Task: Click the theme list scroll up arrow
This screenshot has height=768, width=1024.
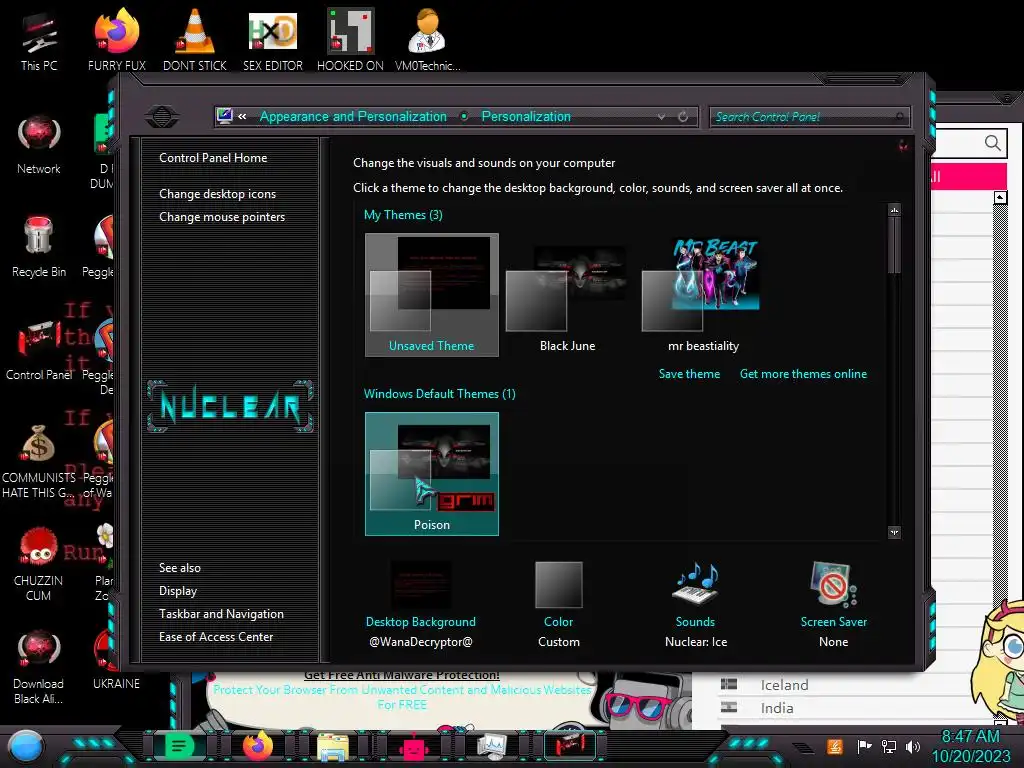Action: [x=895, y=210]
